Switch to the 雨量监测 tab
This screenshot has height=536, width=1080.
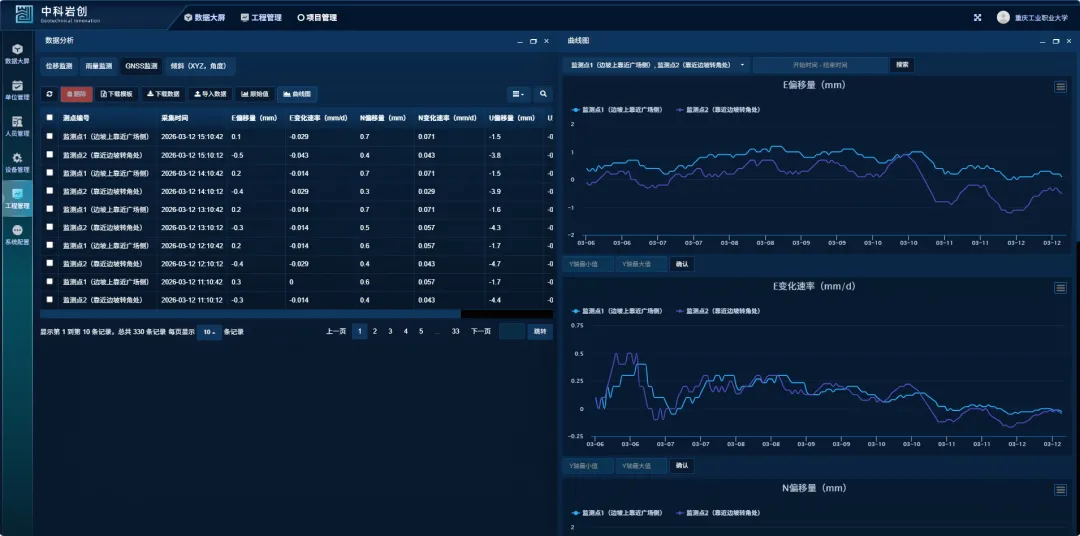98,66
